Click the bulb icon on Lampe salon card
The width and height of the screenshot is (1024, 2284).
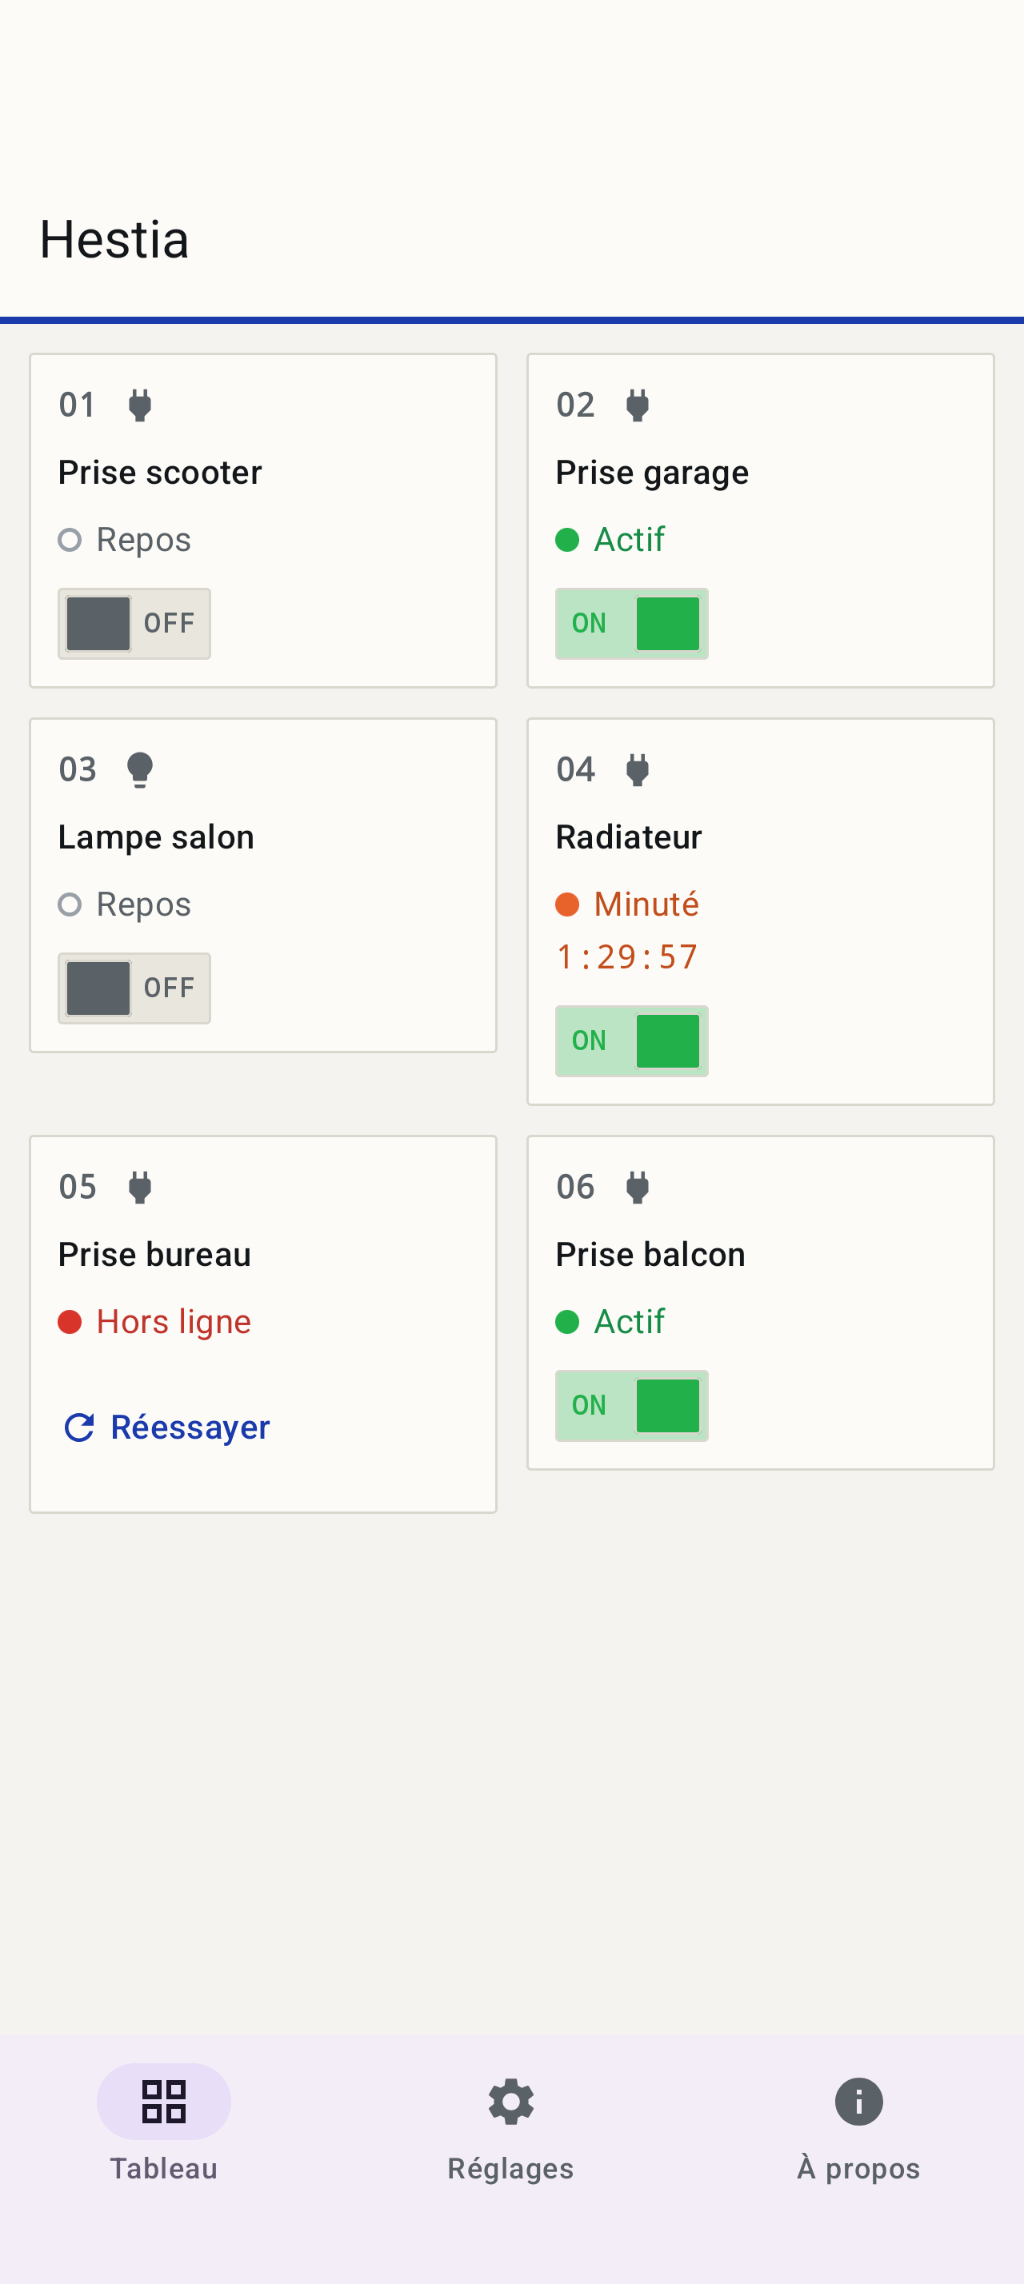[x=140, y=770]
